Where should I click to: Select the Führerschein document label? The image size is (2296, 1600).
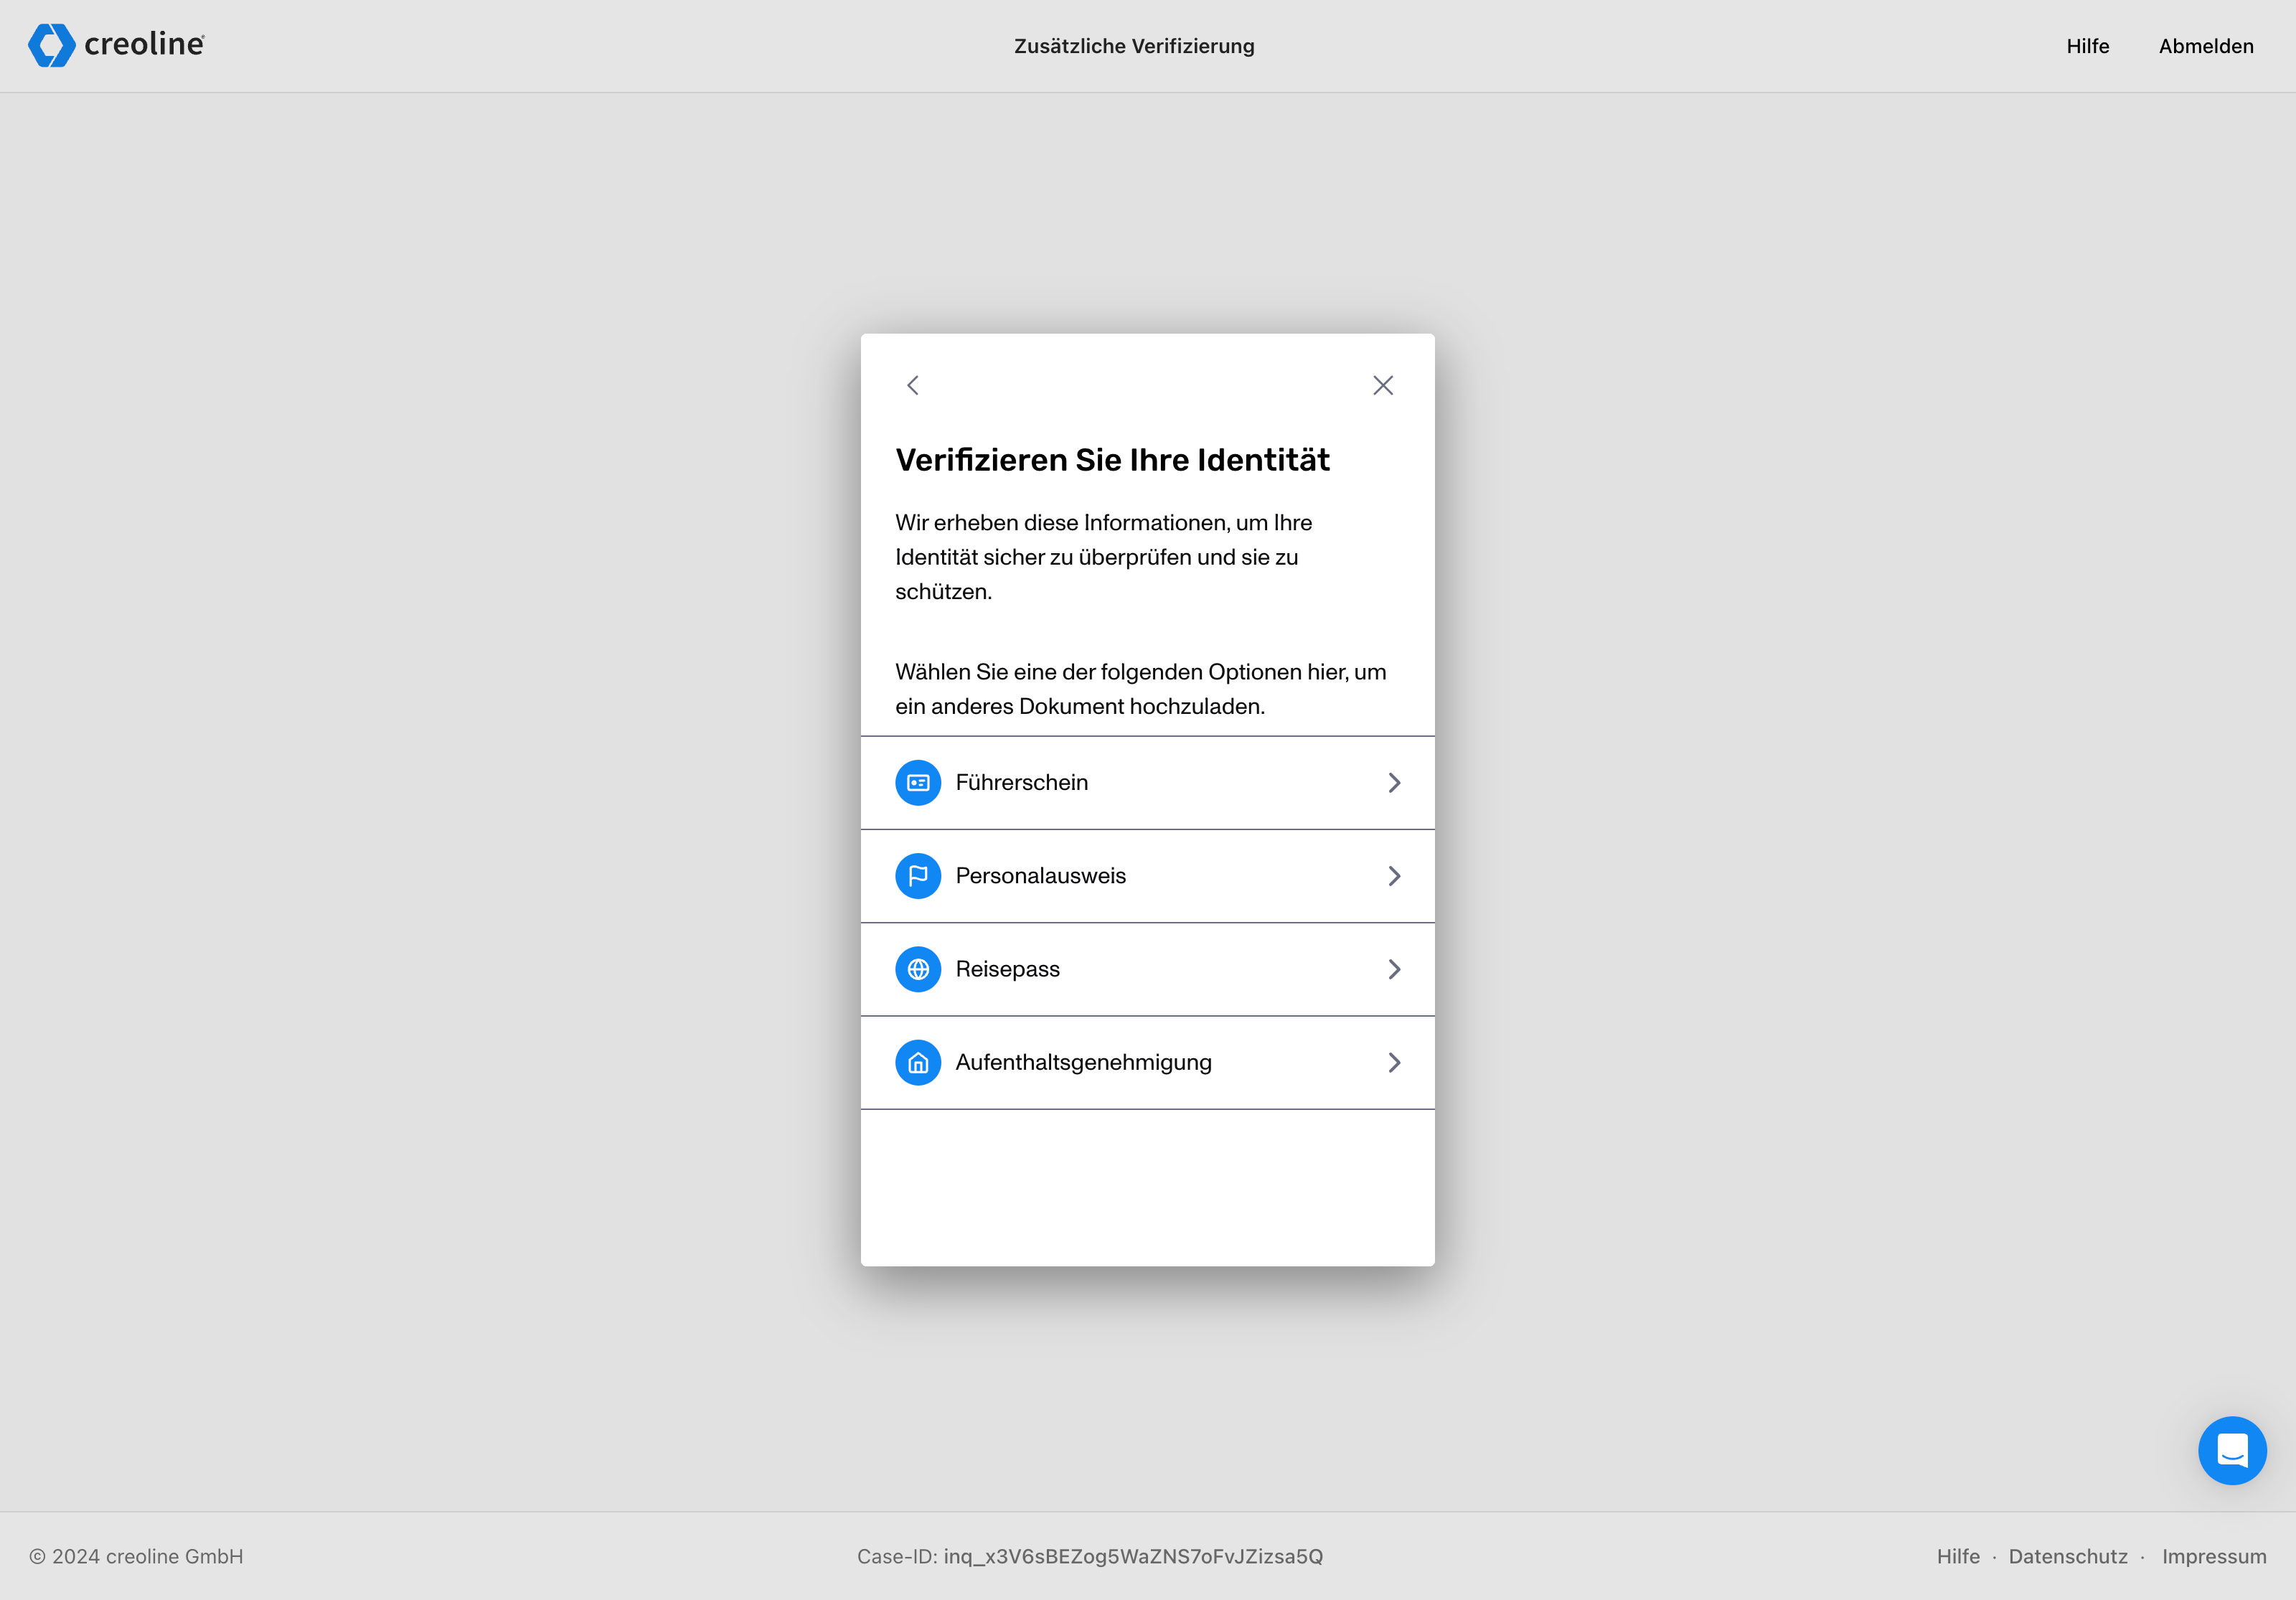pos(1022,782)
